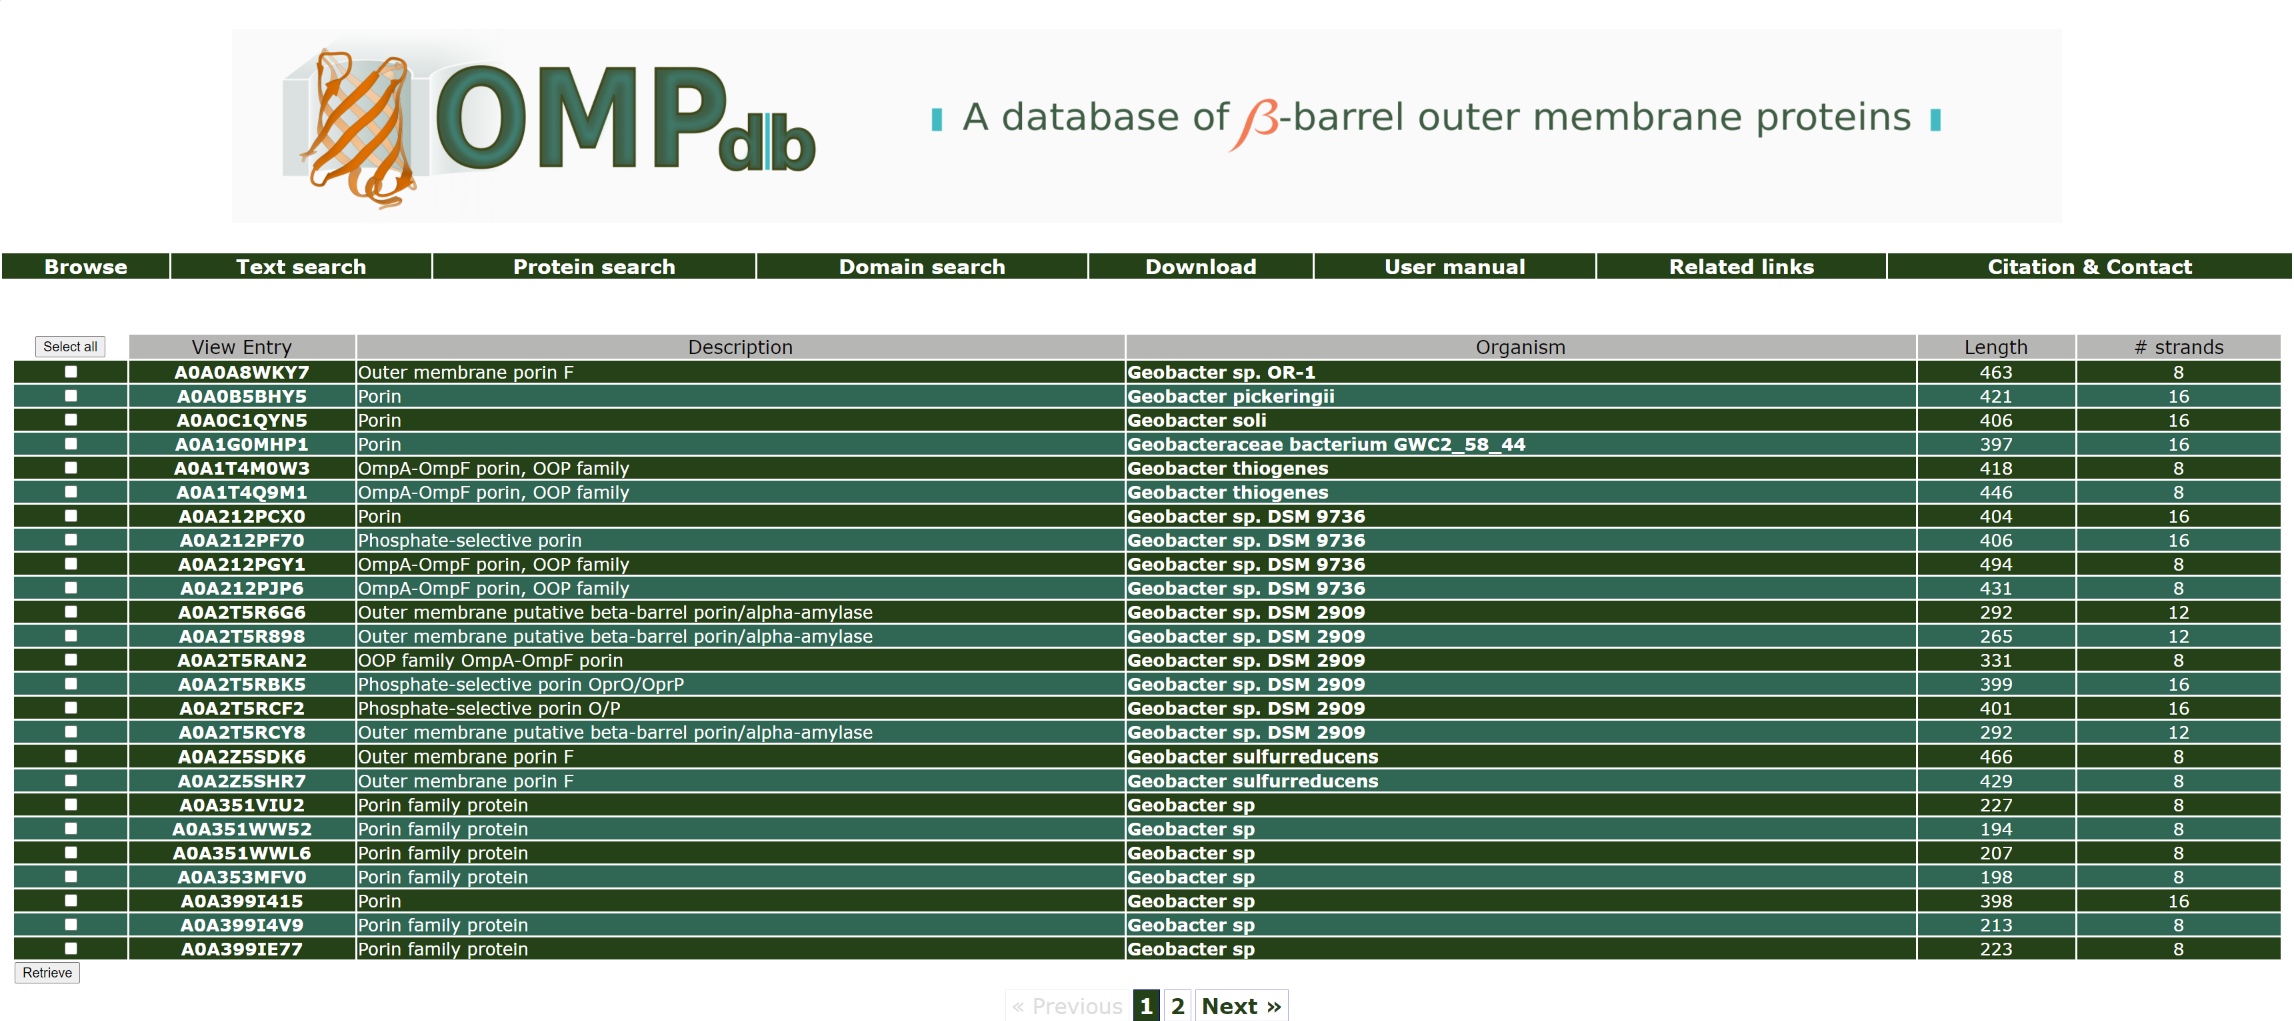
Task: Open entry A0A399I4V9
Action: click(x=242, y=925)
